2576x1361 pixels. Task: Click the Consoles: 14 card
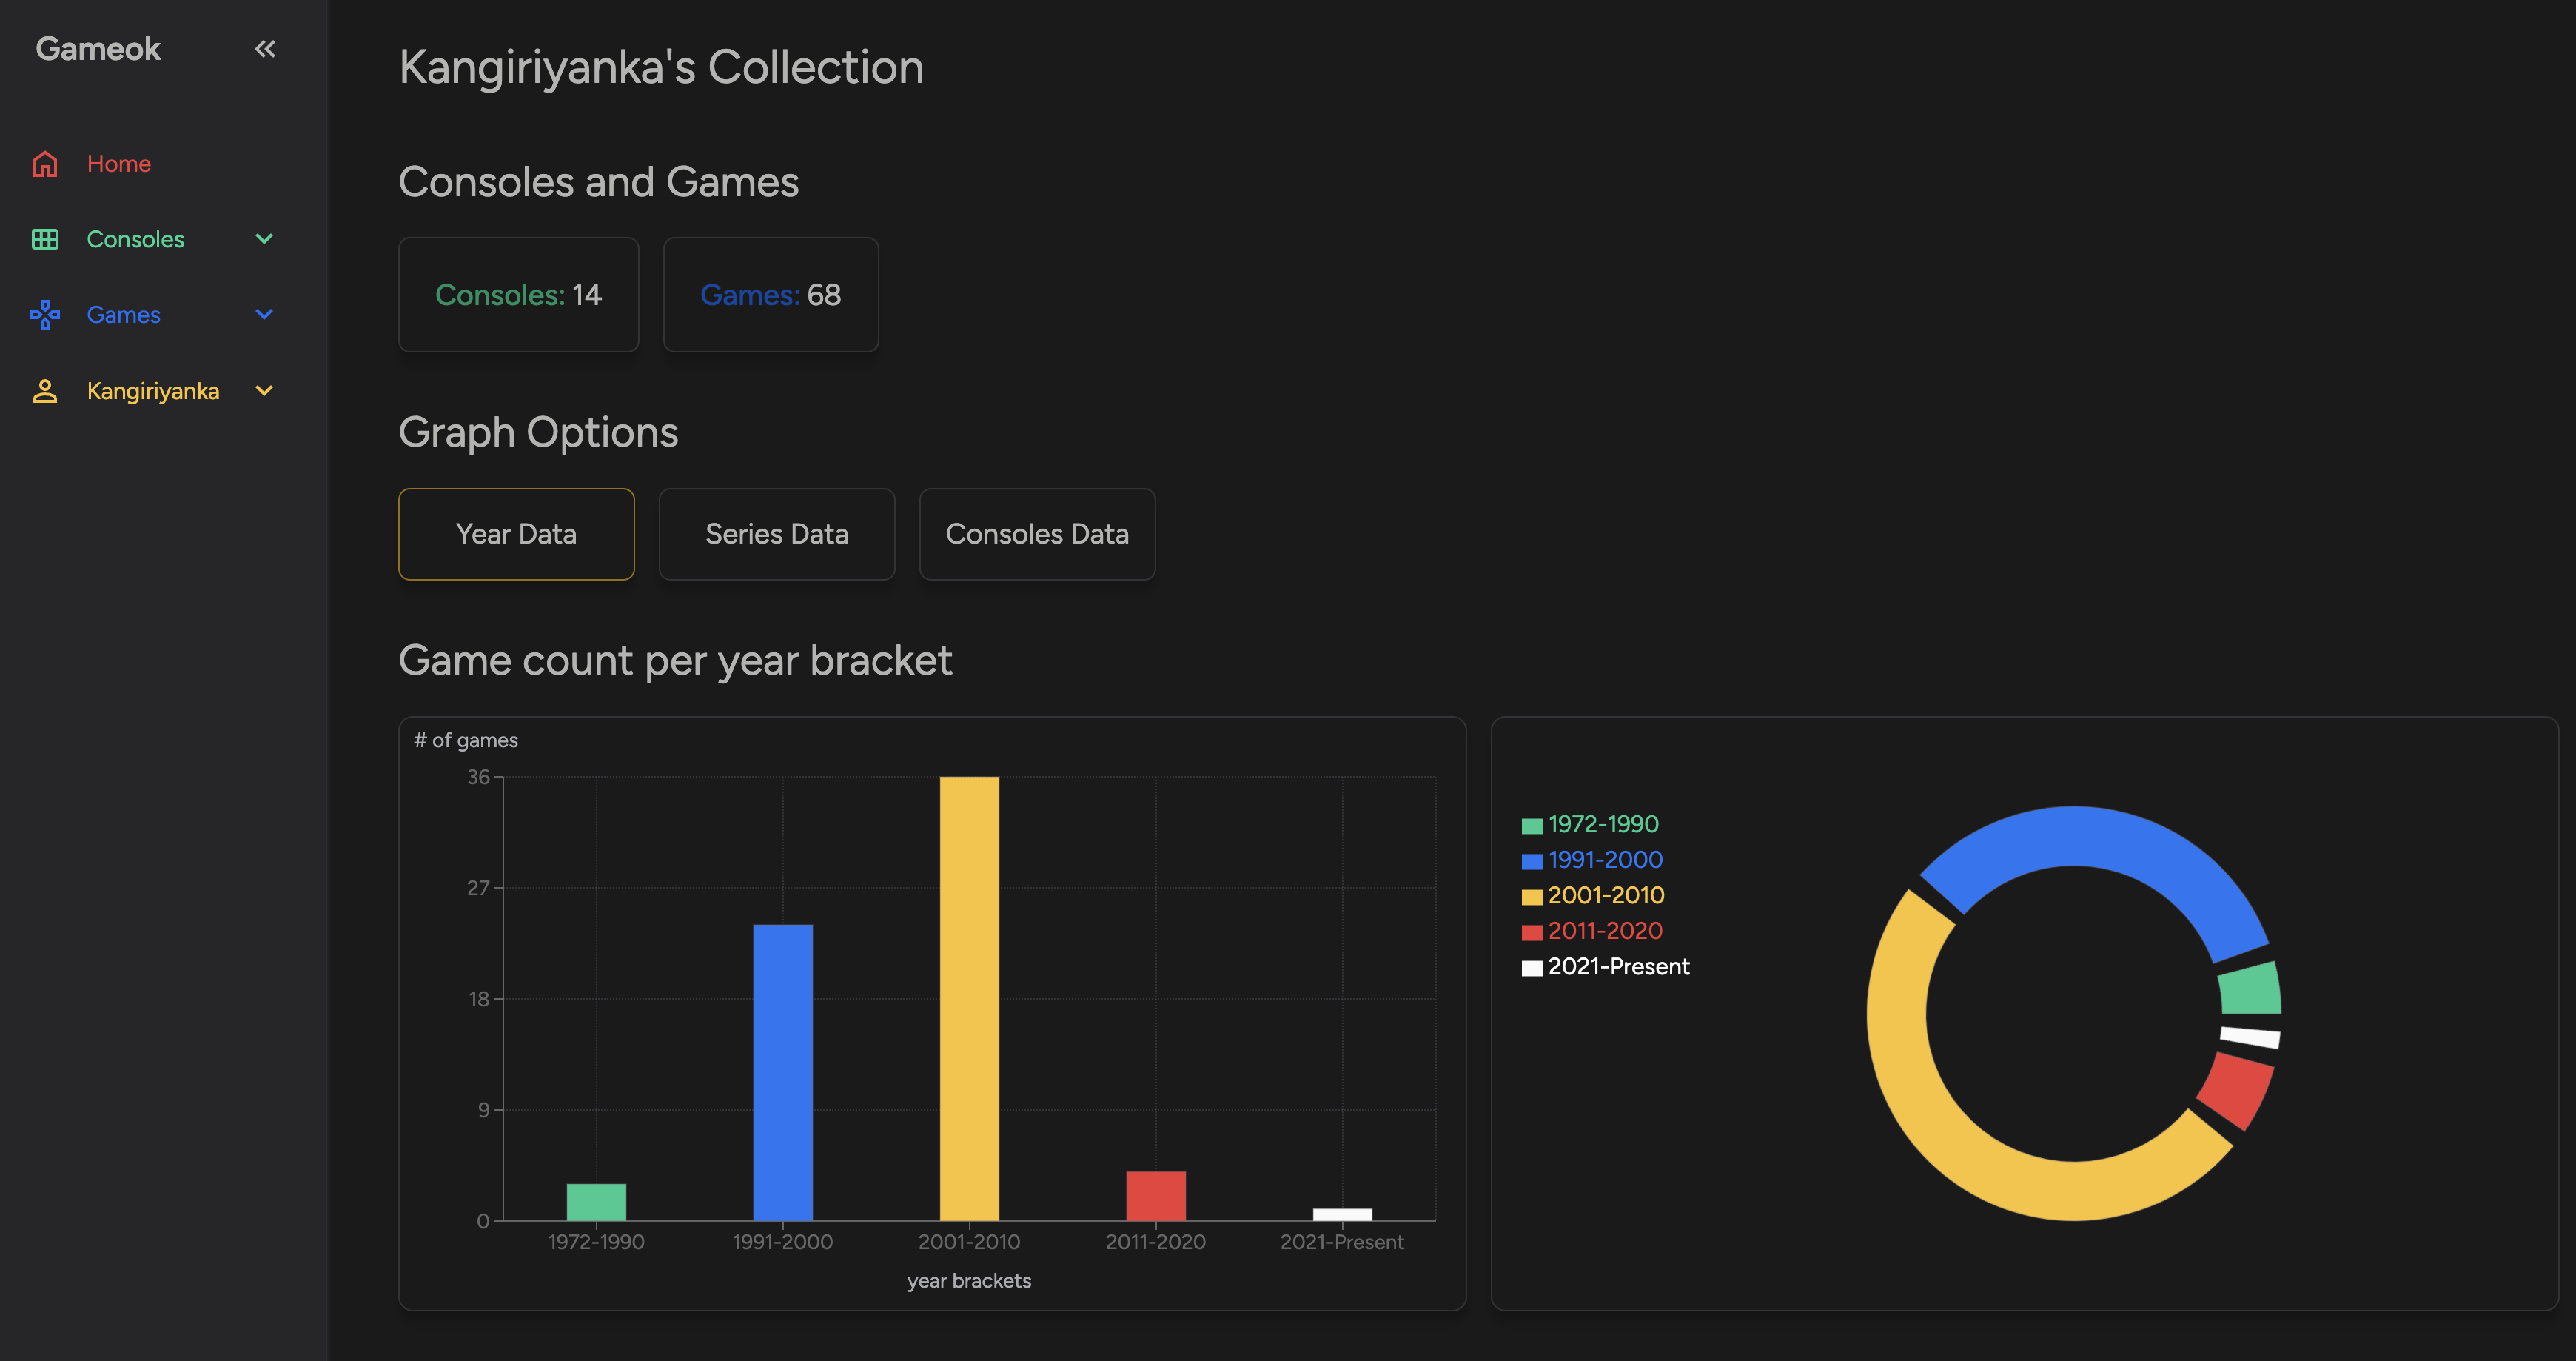[518, 295]
